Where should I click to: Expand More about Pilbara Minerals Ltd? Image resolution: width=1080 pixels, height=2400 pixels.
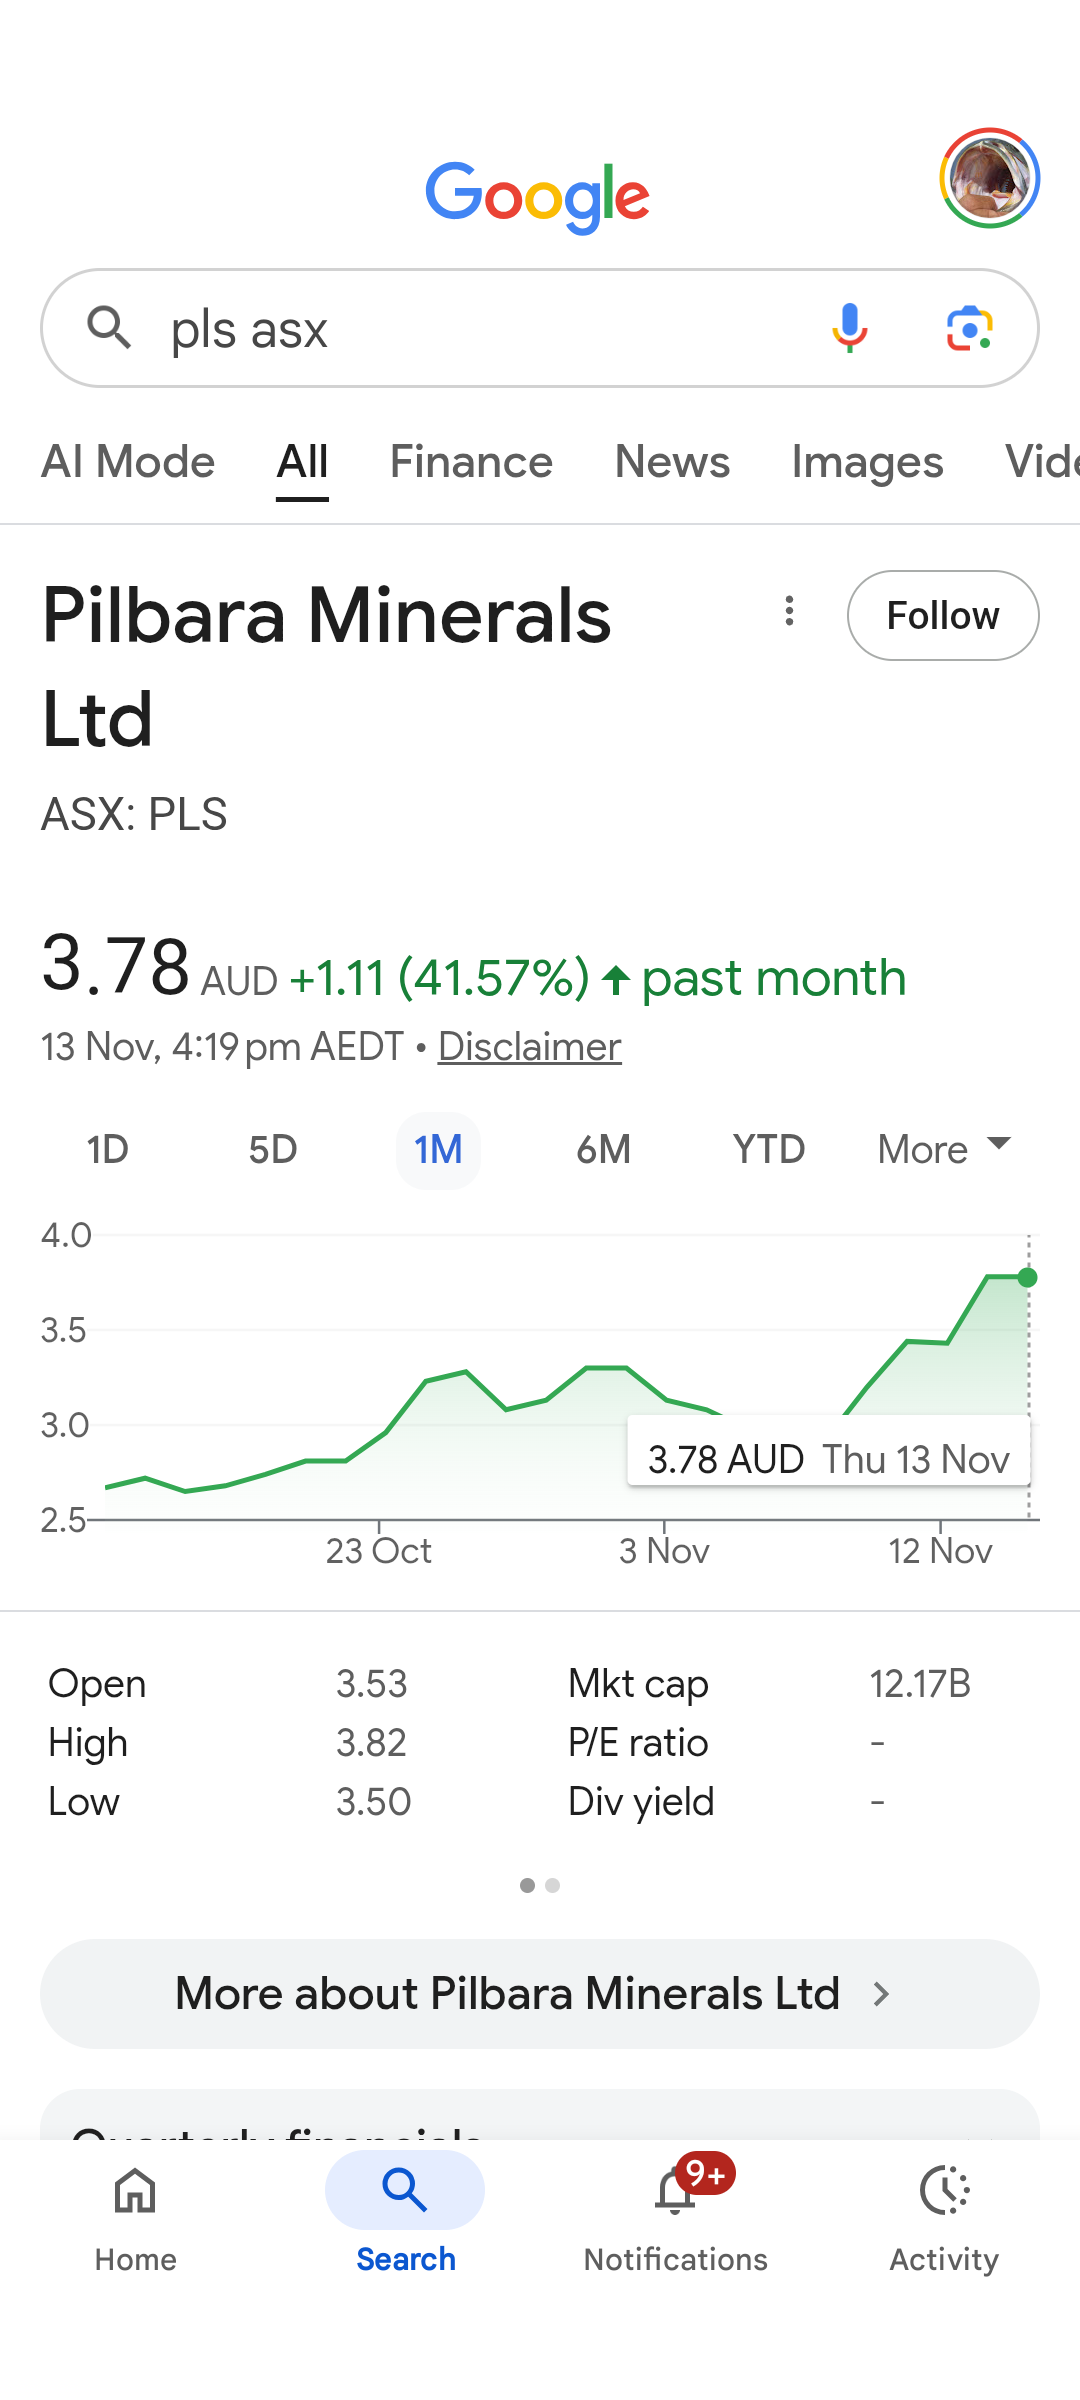coord(540,1994)
